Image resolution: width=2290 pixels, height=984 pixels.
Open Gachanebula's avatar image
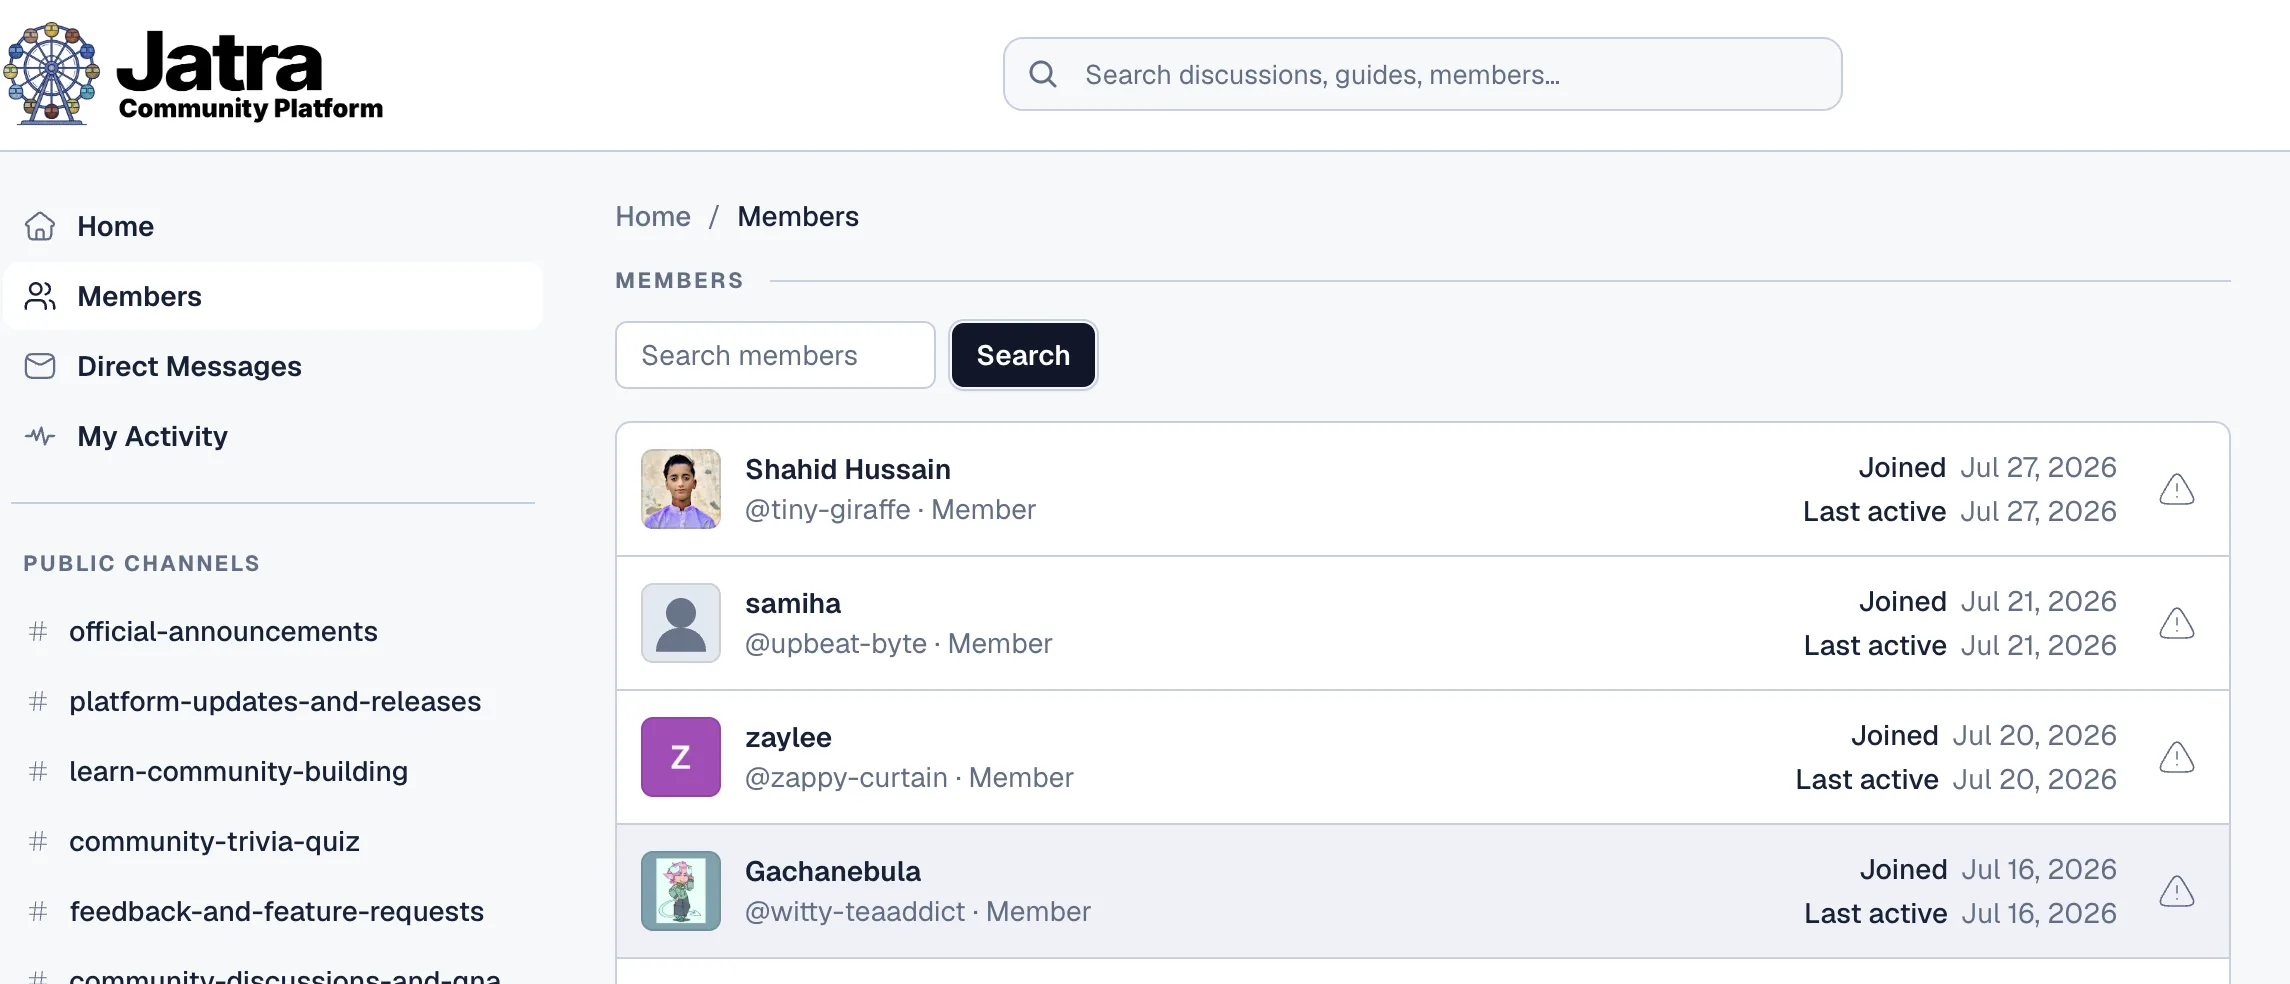coord(681,891)
